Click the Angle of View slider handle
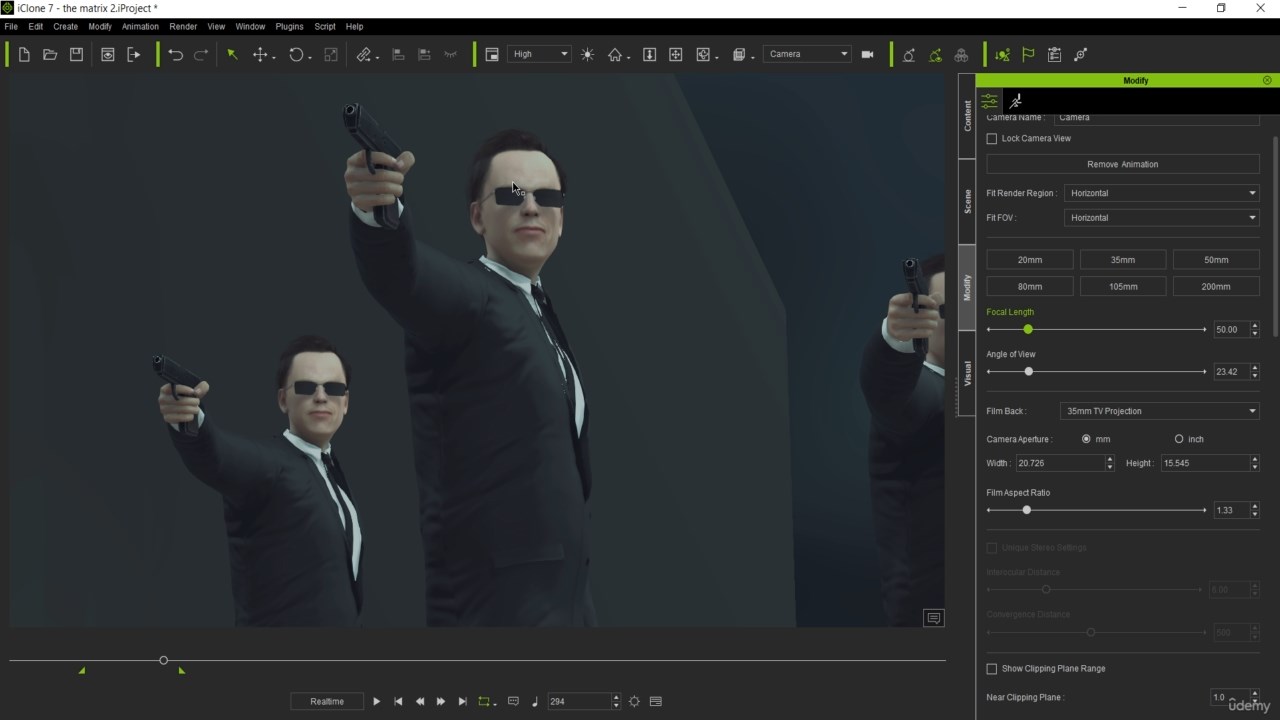 tap(1028, 372)
